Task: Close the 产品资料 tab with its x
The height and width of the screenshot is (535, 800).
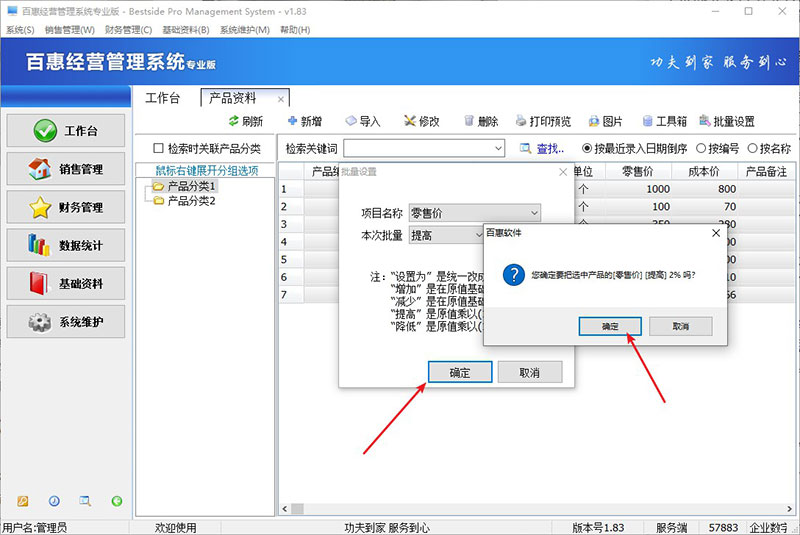Action: coord(281,99)
